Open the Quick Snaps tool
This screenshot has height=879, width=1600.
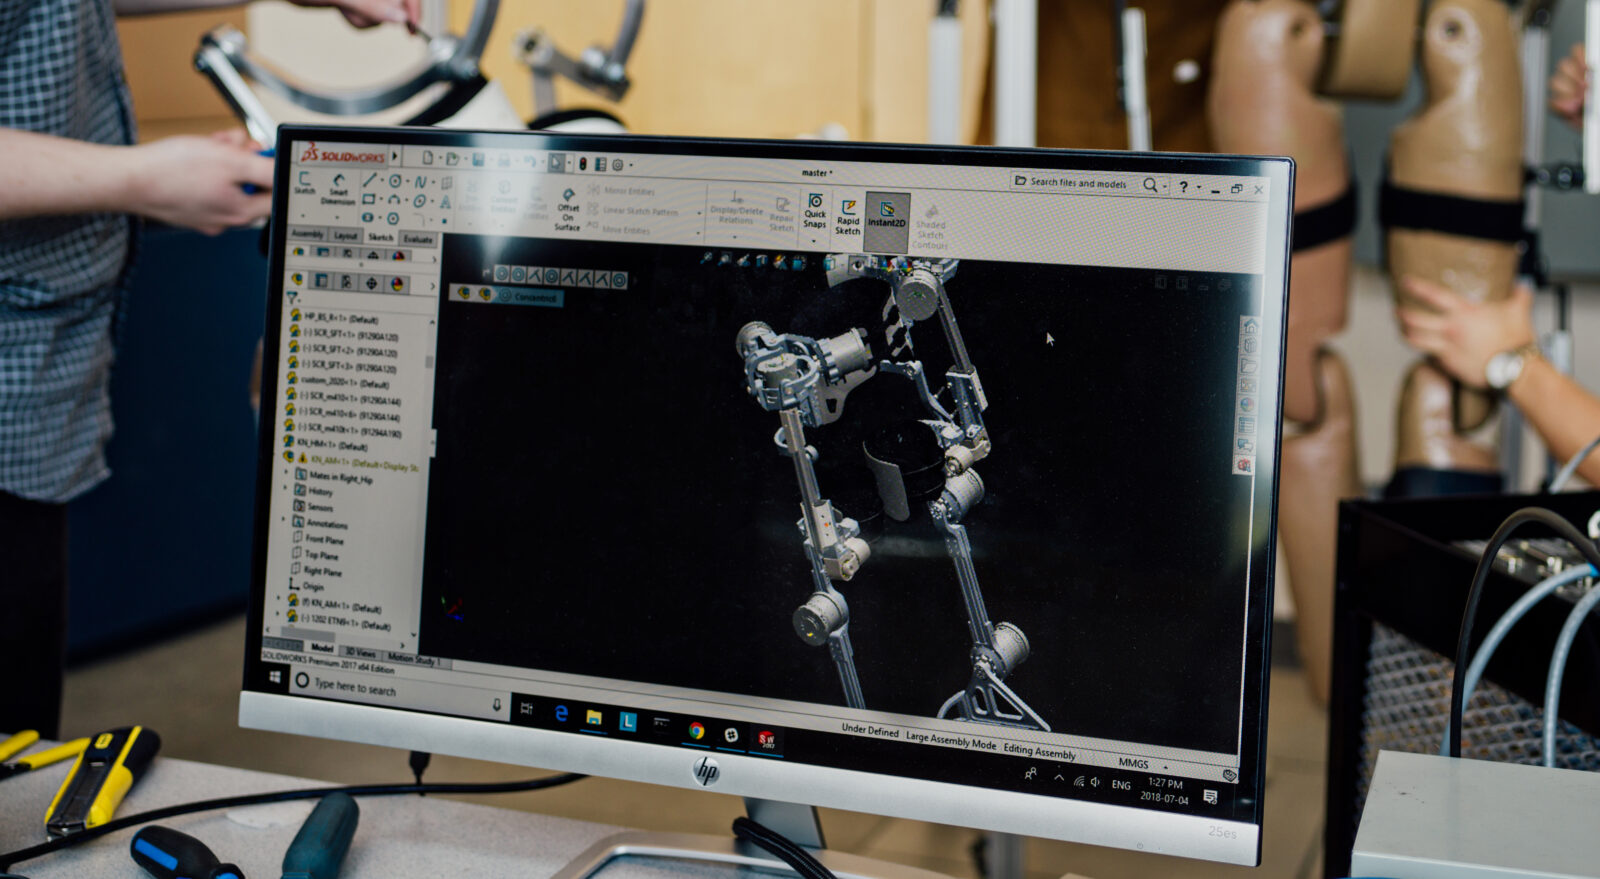(815, 211)
